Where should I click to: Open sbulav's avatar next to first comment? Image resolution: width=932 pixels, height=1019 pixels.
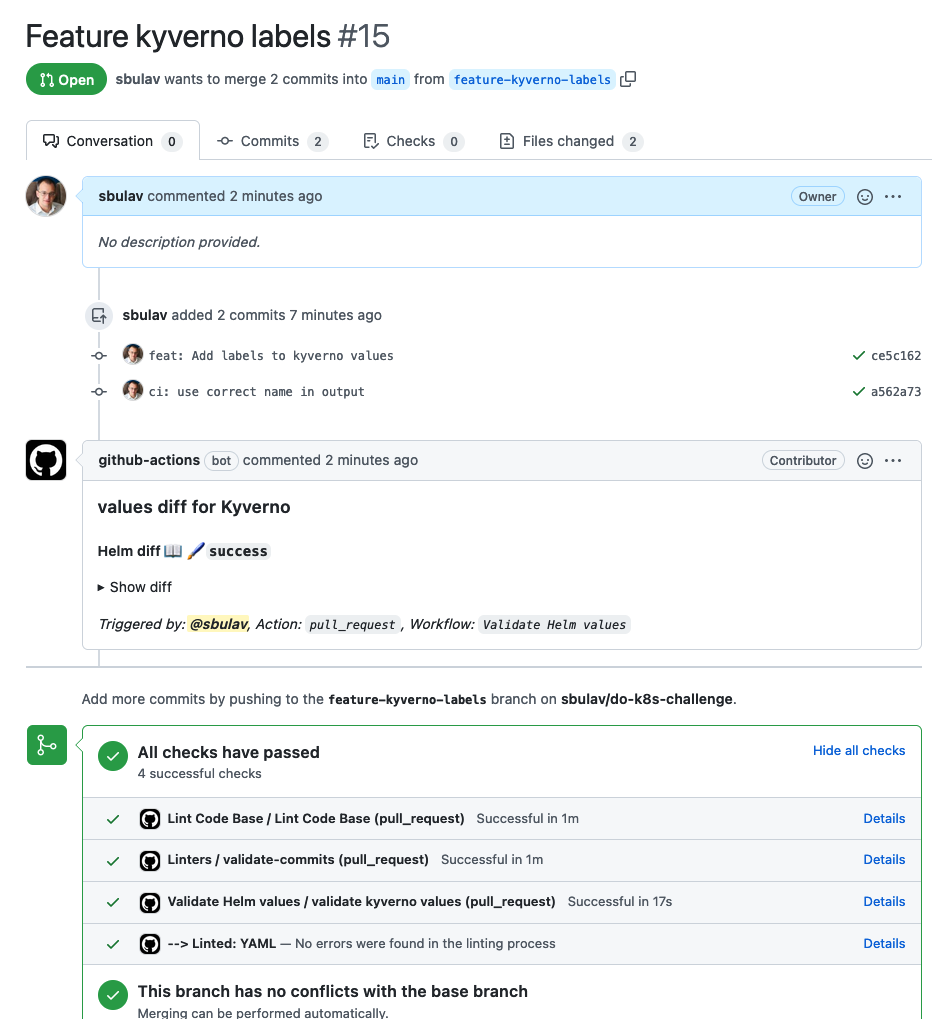[x=46, y=196]
